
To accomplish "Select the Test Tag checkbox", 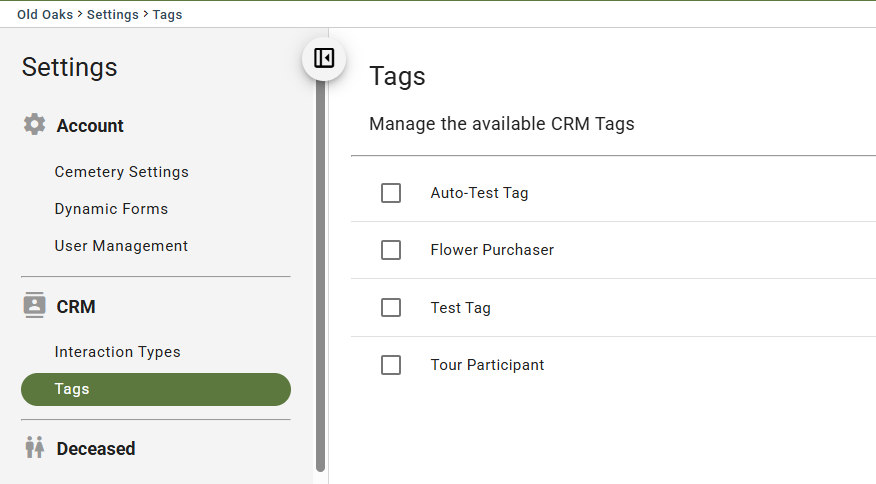I will [391, 307].
